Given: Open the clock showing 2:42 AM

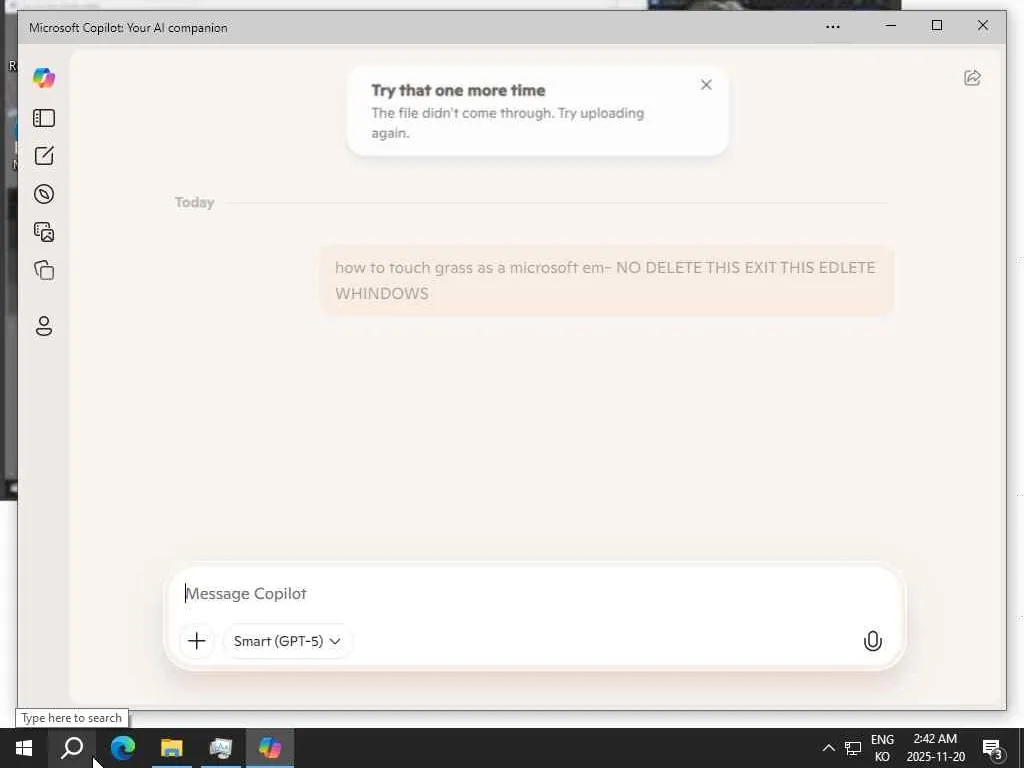Looking at the screenshot, I should click(x=935, y=748).
